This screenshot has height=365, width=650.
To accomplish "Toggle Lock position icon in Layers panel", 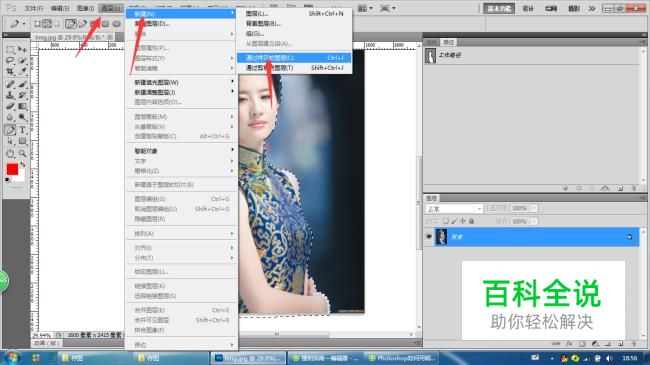I will pyautogui.click(x=463, y=221).
